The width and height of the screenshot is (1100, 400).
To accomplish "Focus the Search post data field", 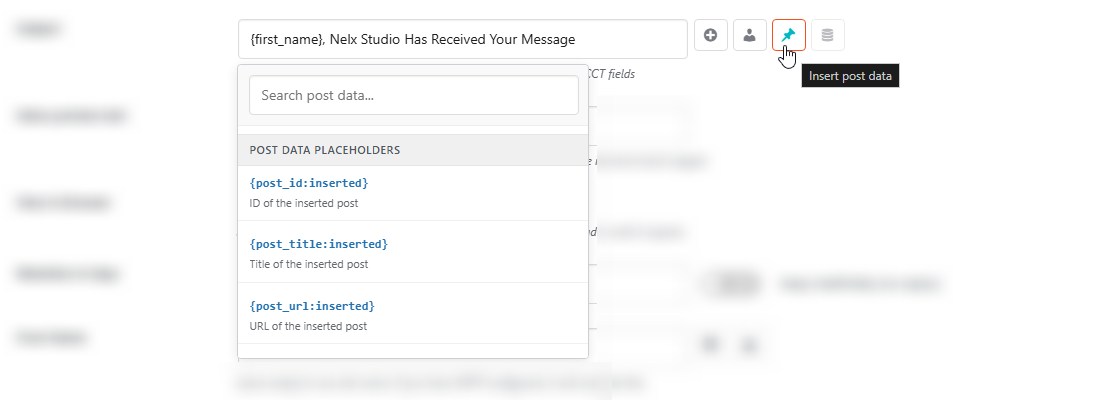I will coord(414,95).
